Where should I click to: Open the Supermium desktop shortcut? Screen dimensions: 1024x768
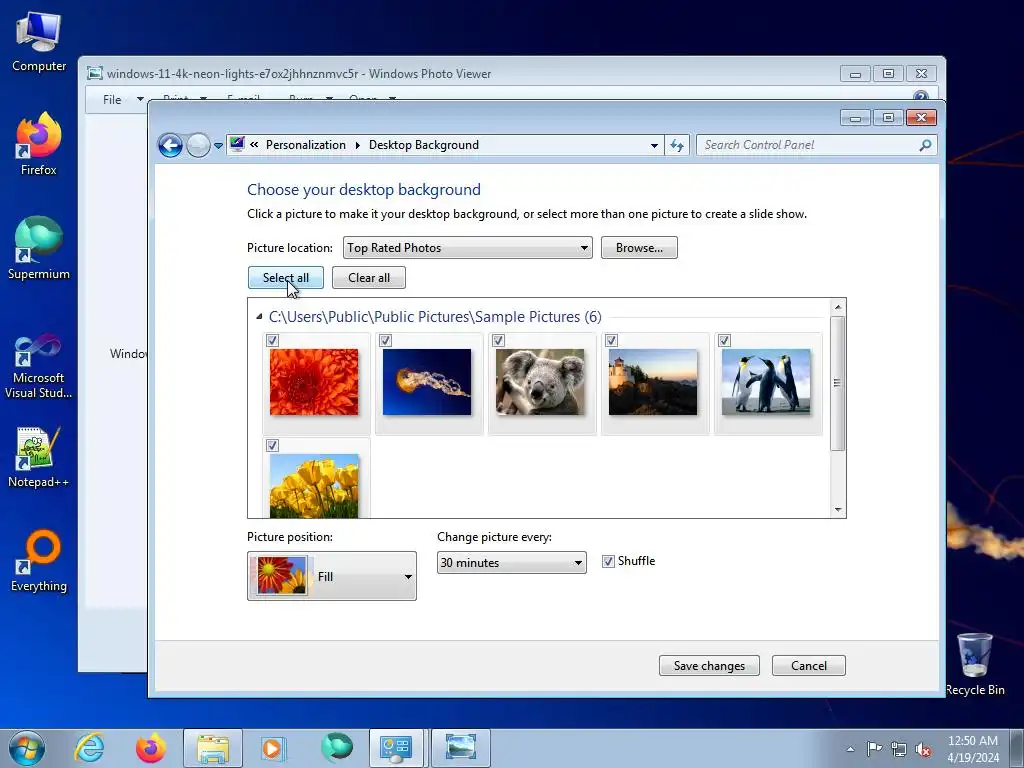(x=39, y=248)
